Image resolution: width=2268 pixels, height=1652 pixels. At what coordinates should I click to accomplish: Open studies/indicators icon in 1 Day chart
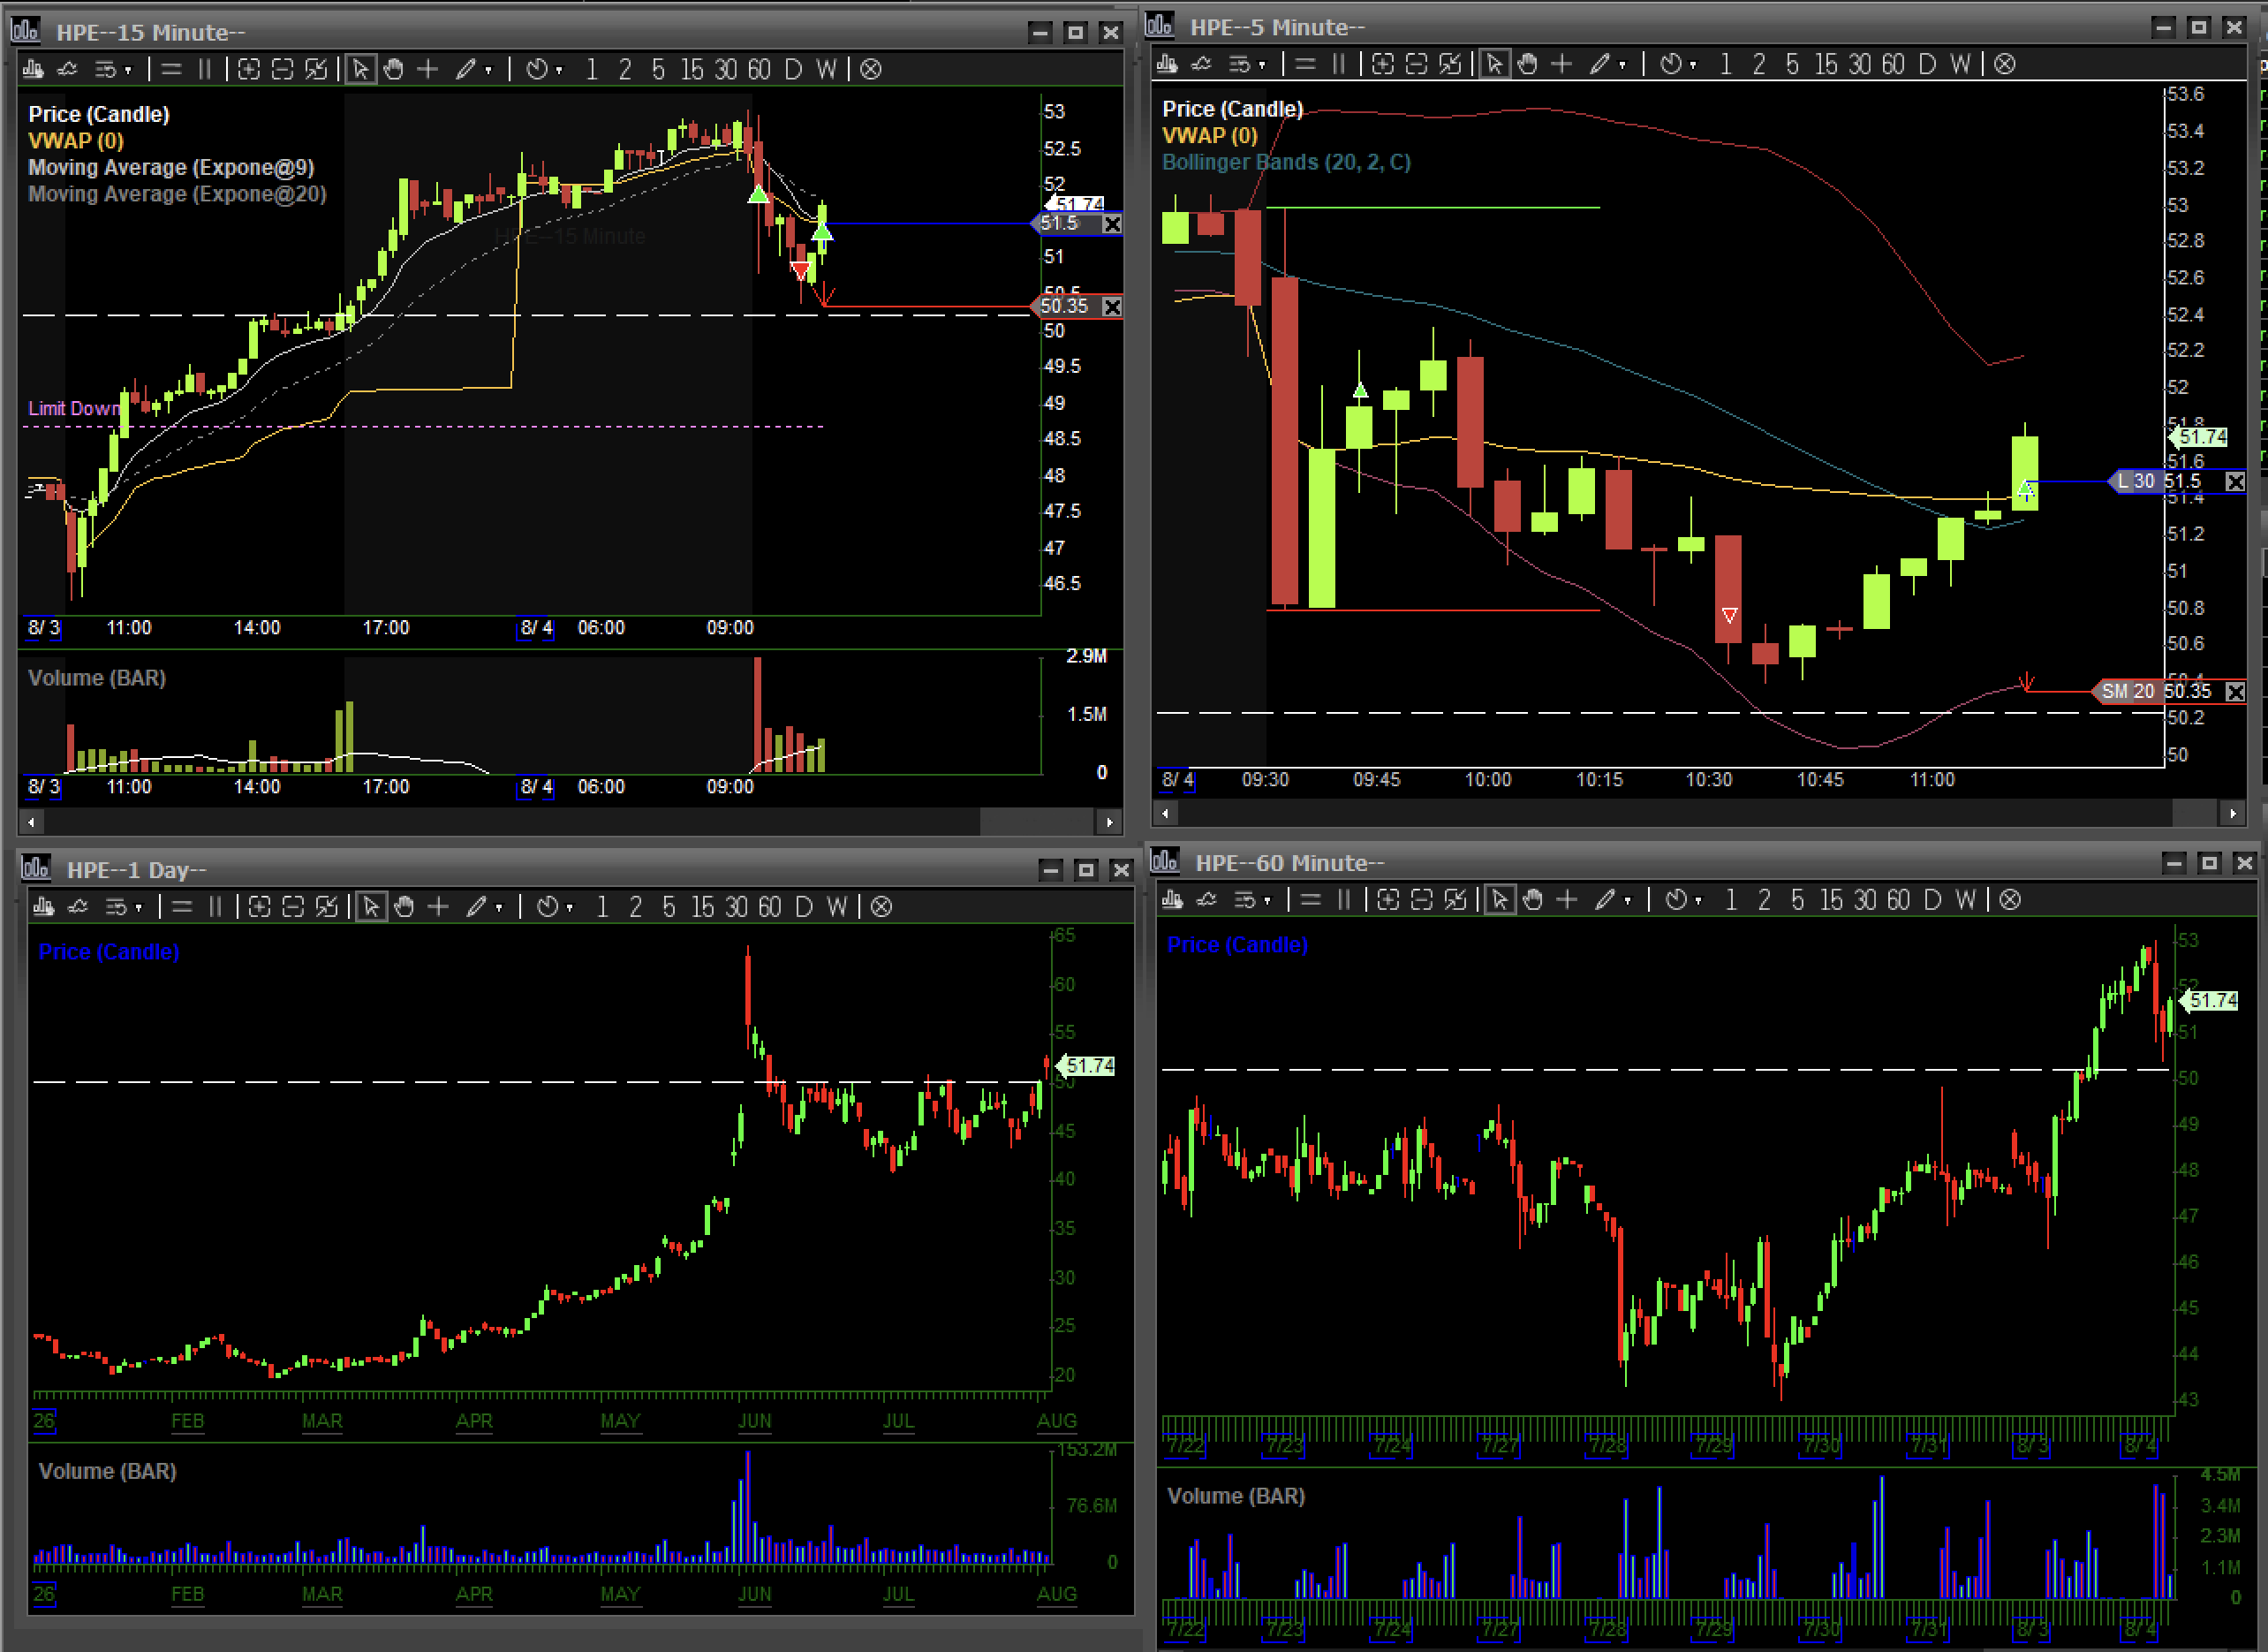[78, 906]
